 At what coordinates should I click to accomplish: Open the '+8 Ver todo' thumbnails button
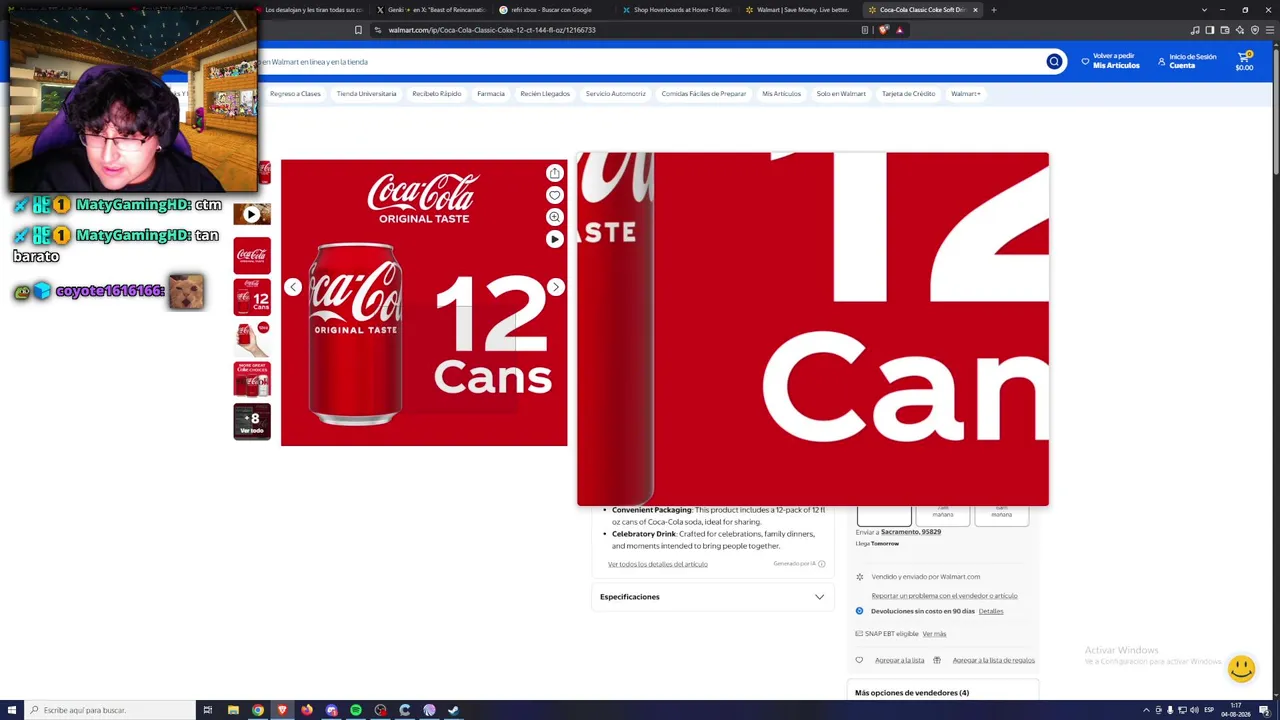pos(252,422)
